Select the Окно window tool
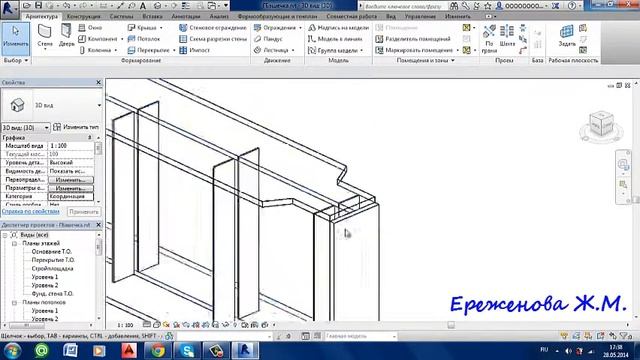 pos(90,28)
